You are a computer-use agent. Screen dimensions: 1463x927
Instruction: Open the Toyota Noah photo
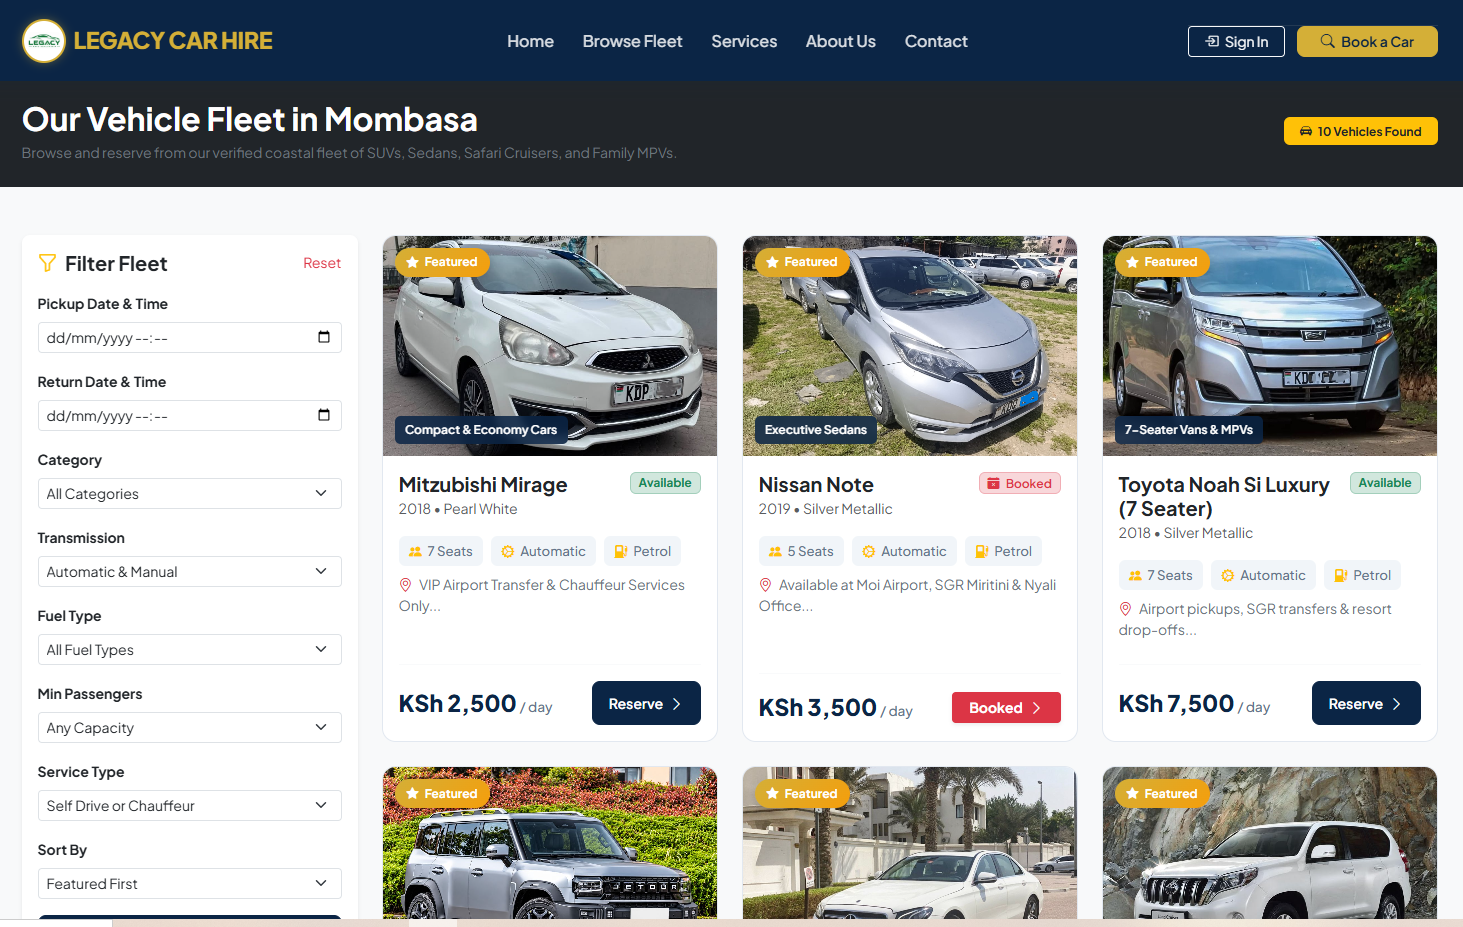coord(1270,346)
